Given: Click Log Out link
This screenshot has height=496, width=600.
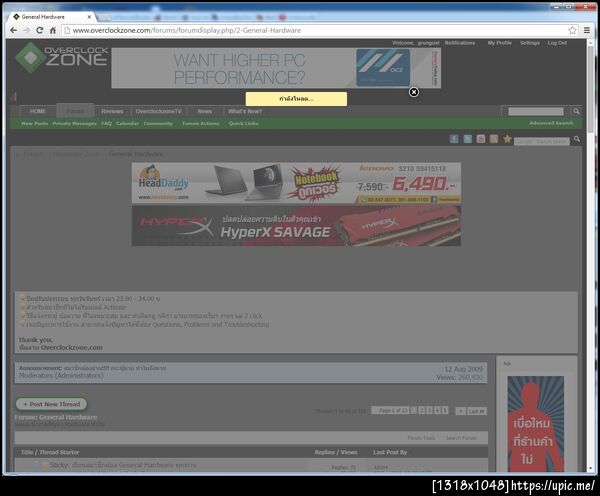Looking at the screenshot, I should pos(557,43).
